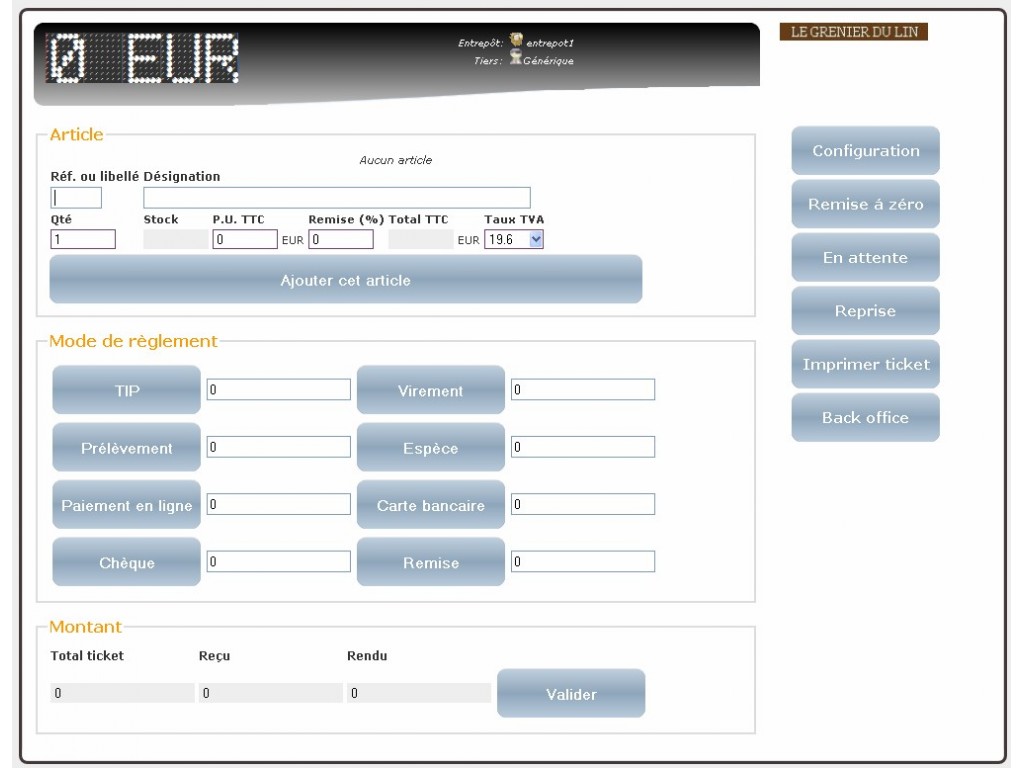Click the Virement amount field
The height and width of the screenshot is (768, 1024).
[583, 390]
